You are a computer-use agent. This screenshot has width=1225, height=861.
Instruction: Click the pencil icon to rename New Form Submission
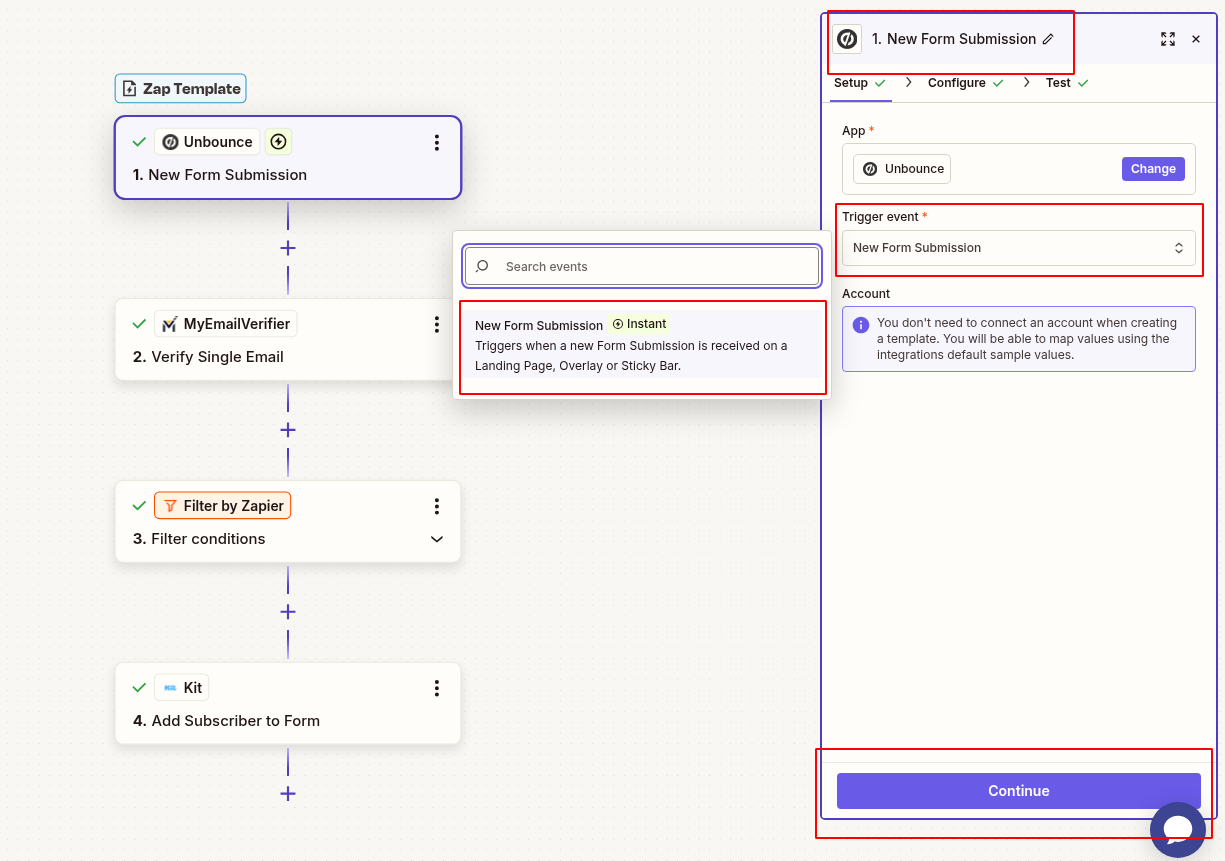1047,39
